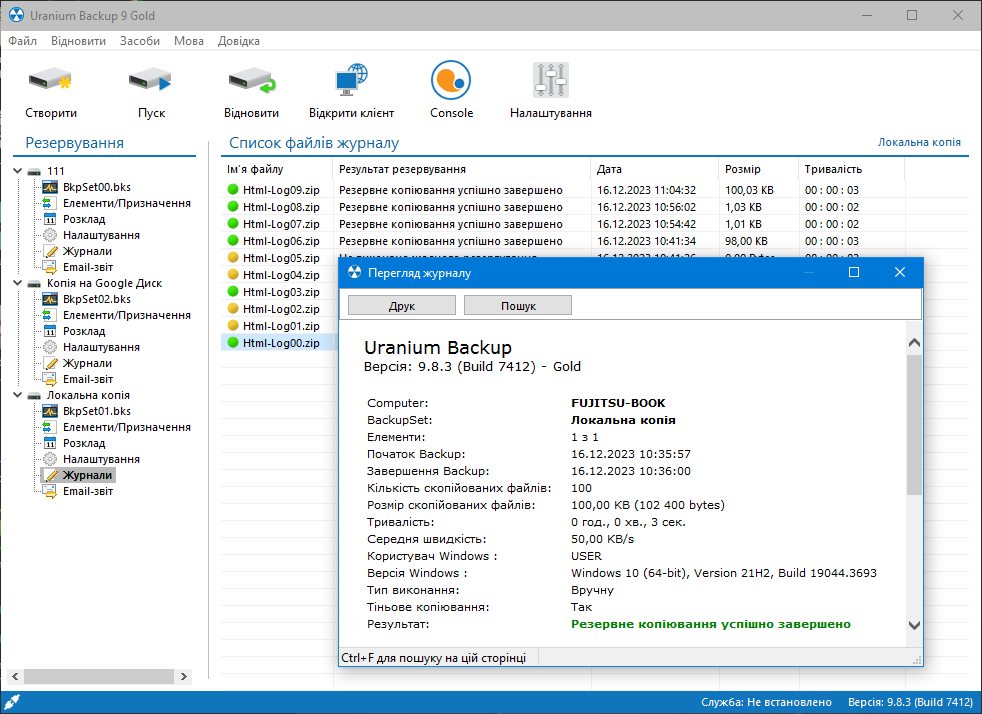Collapse the 111 backup set node

pos(18,171)
